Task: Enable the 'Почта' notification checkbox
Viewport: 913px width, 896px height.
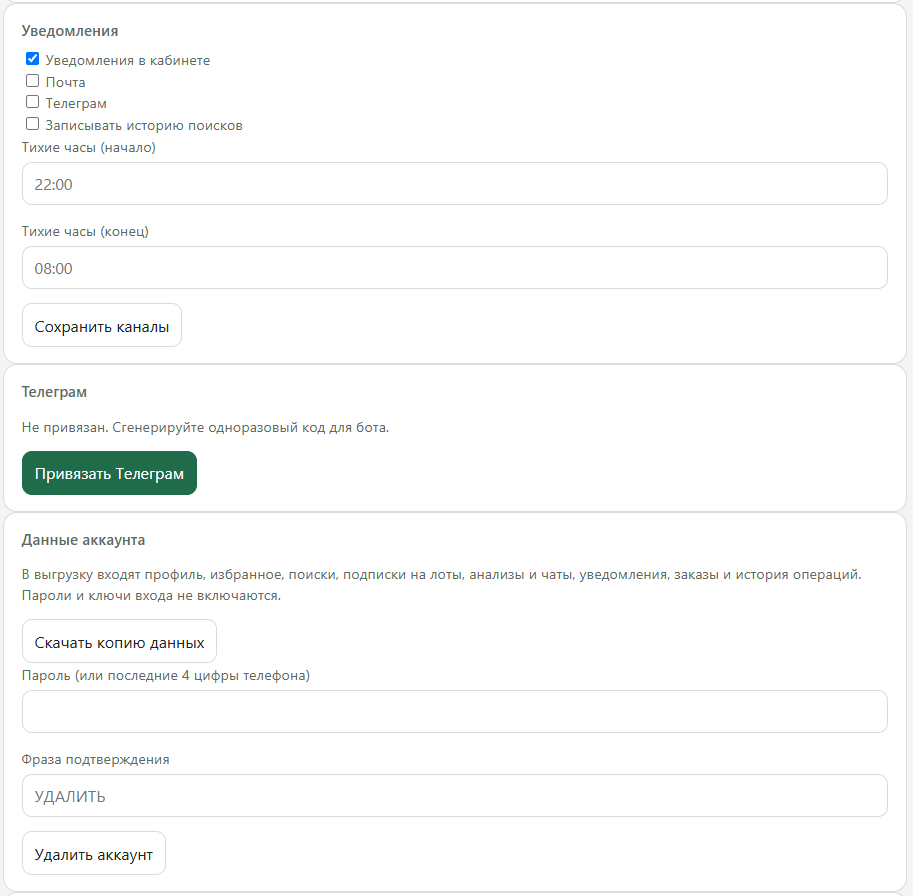Action: pyautogui.click(x=33, y=80)
